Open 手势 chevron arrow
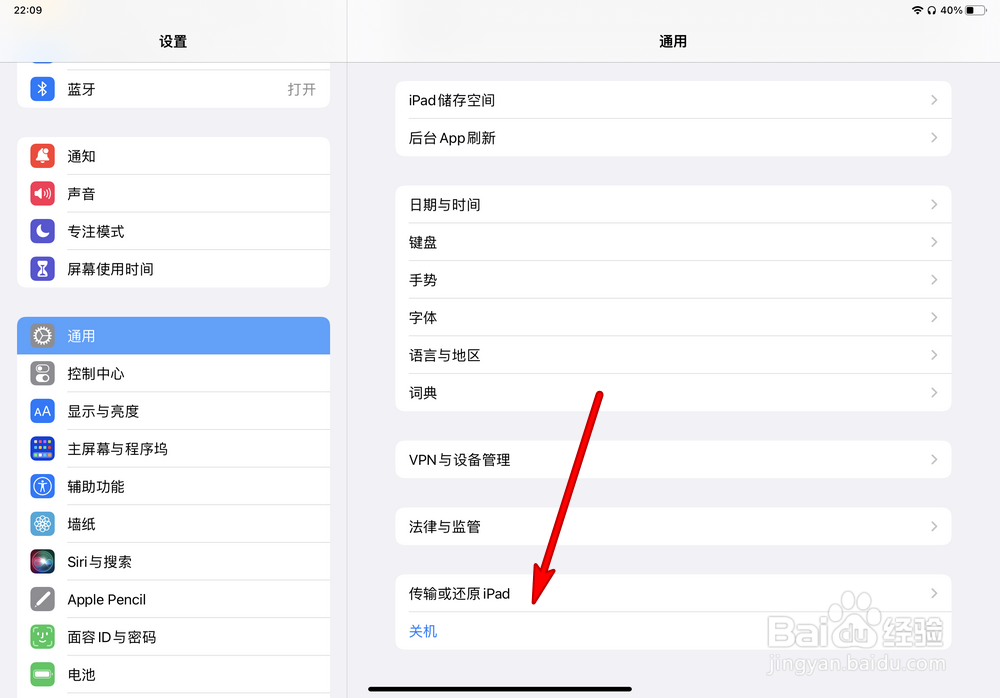This screenshot has height=698, width=1000. pyautogui.click(x=934, y=279)
